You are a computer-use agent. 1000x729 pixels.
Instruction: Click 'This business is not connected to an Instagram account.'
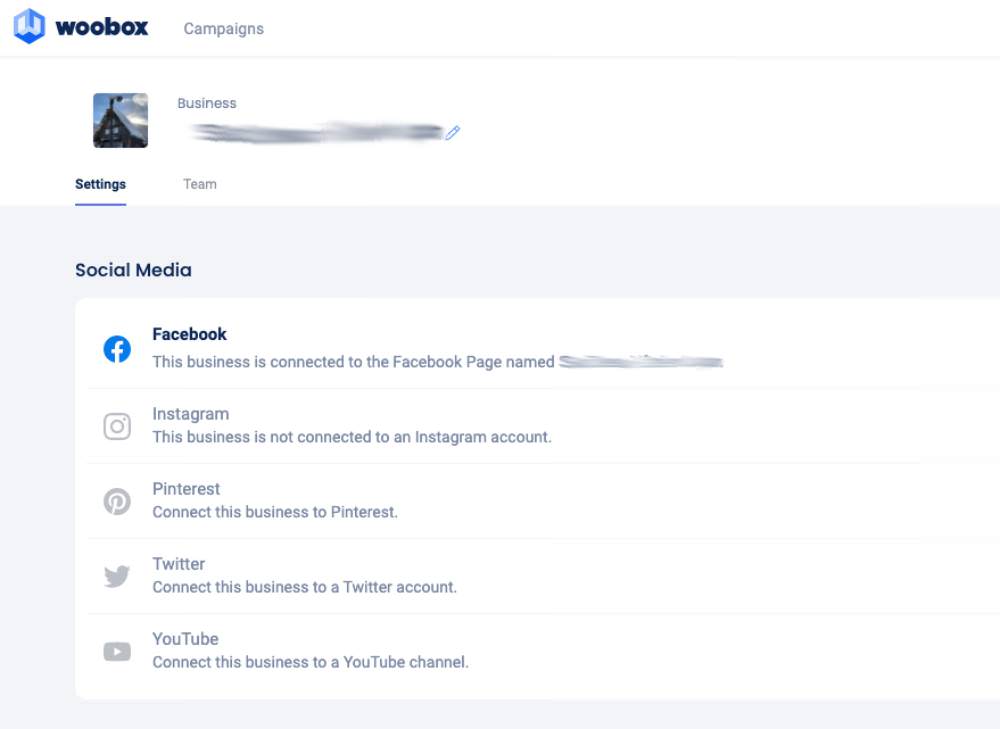352,437
